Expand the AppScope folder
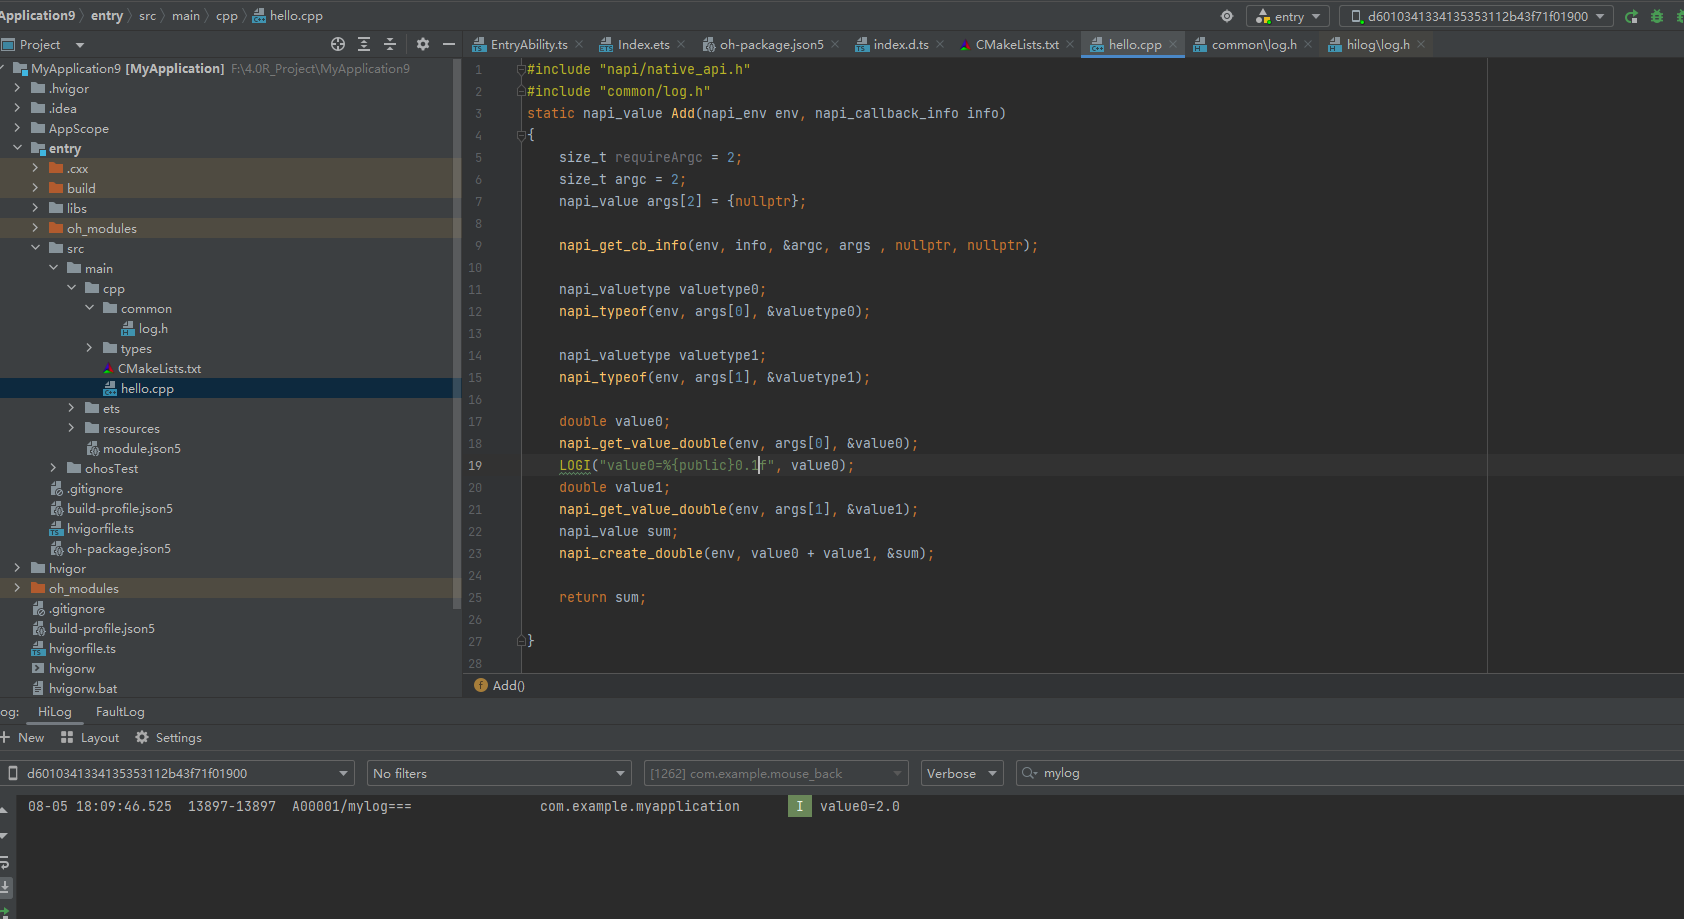This screenshot has height=919, width=1684. pyautogui.click(x=17, y=128)
